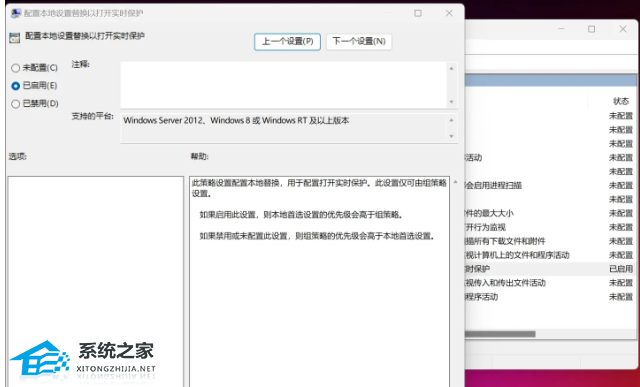Image resolution: width=640 pixels, height=387 pixels.
Task: Close the background policy editor window
Action: pyautogui.click(x=623, y=29)
